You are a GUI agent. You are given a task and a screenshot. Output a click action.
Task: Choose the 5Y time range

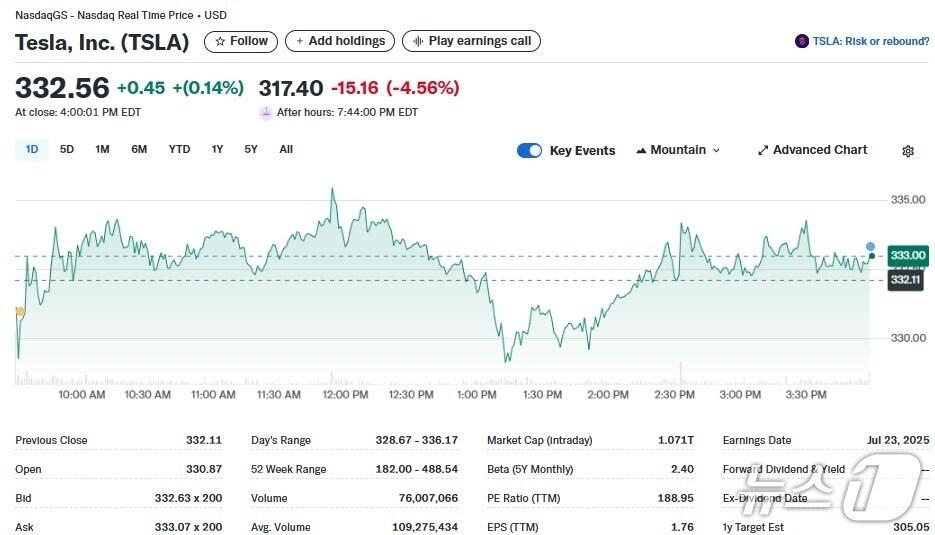click(x=251, y=149)
